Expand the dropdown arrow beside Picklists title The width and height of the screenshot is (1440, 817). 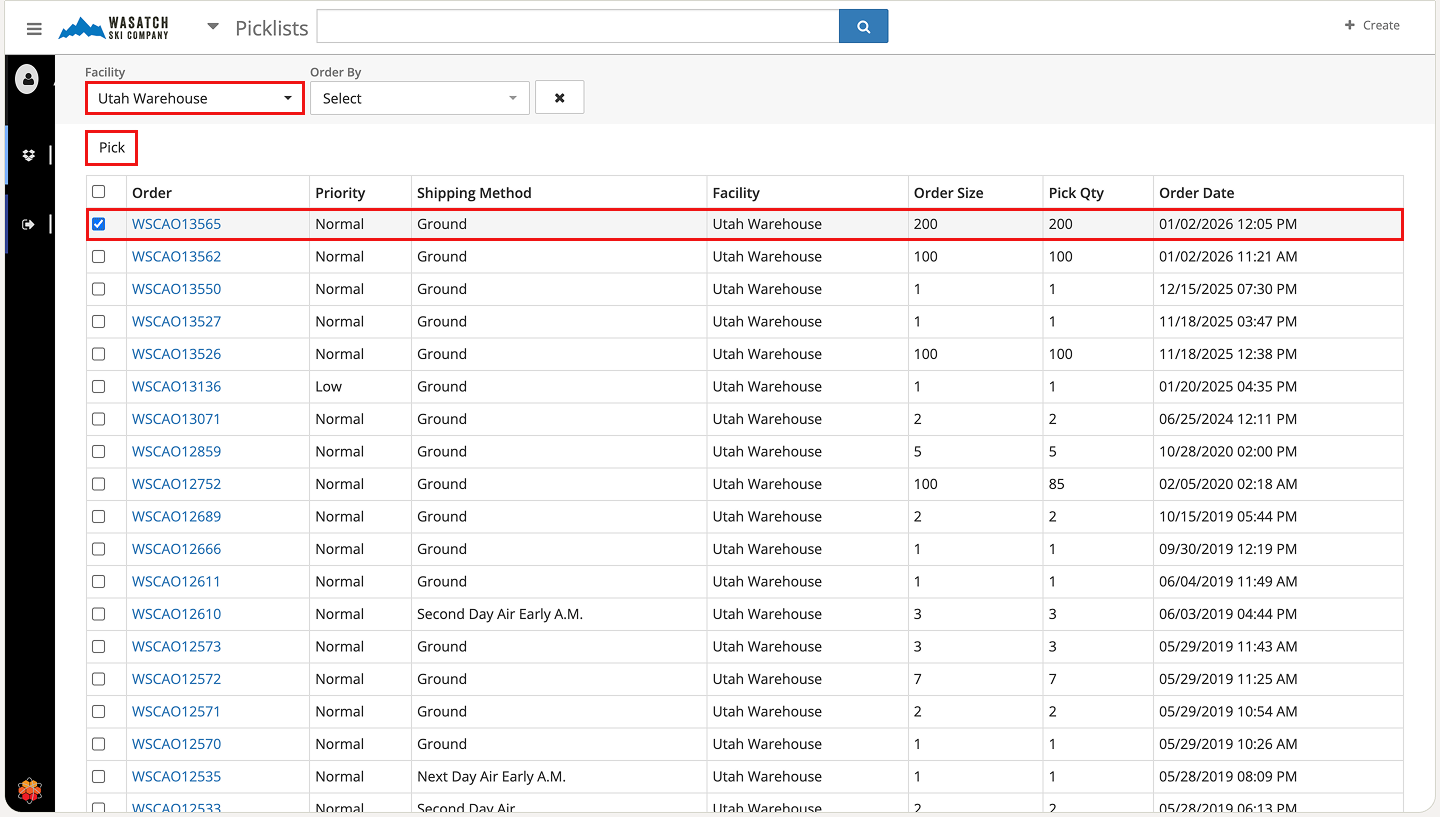tap(212, 27)
